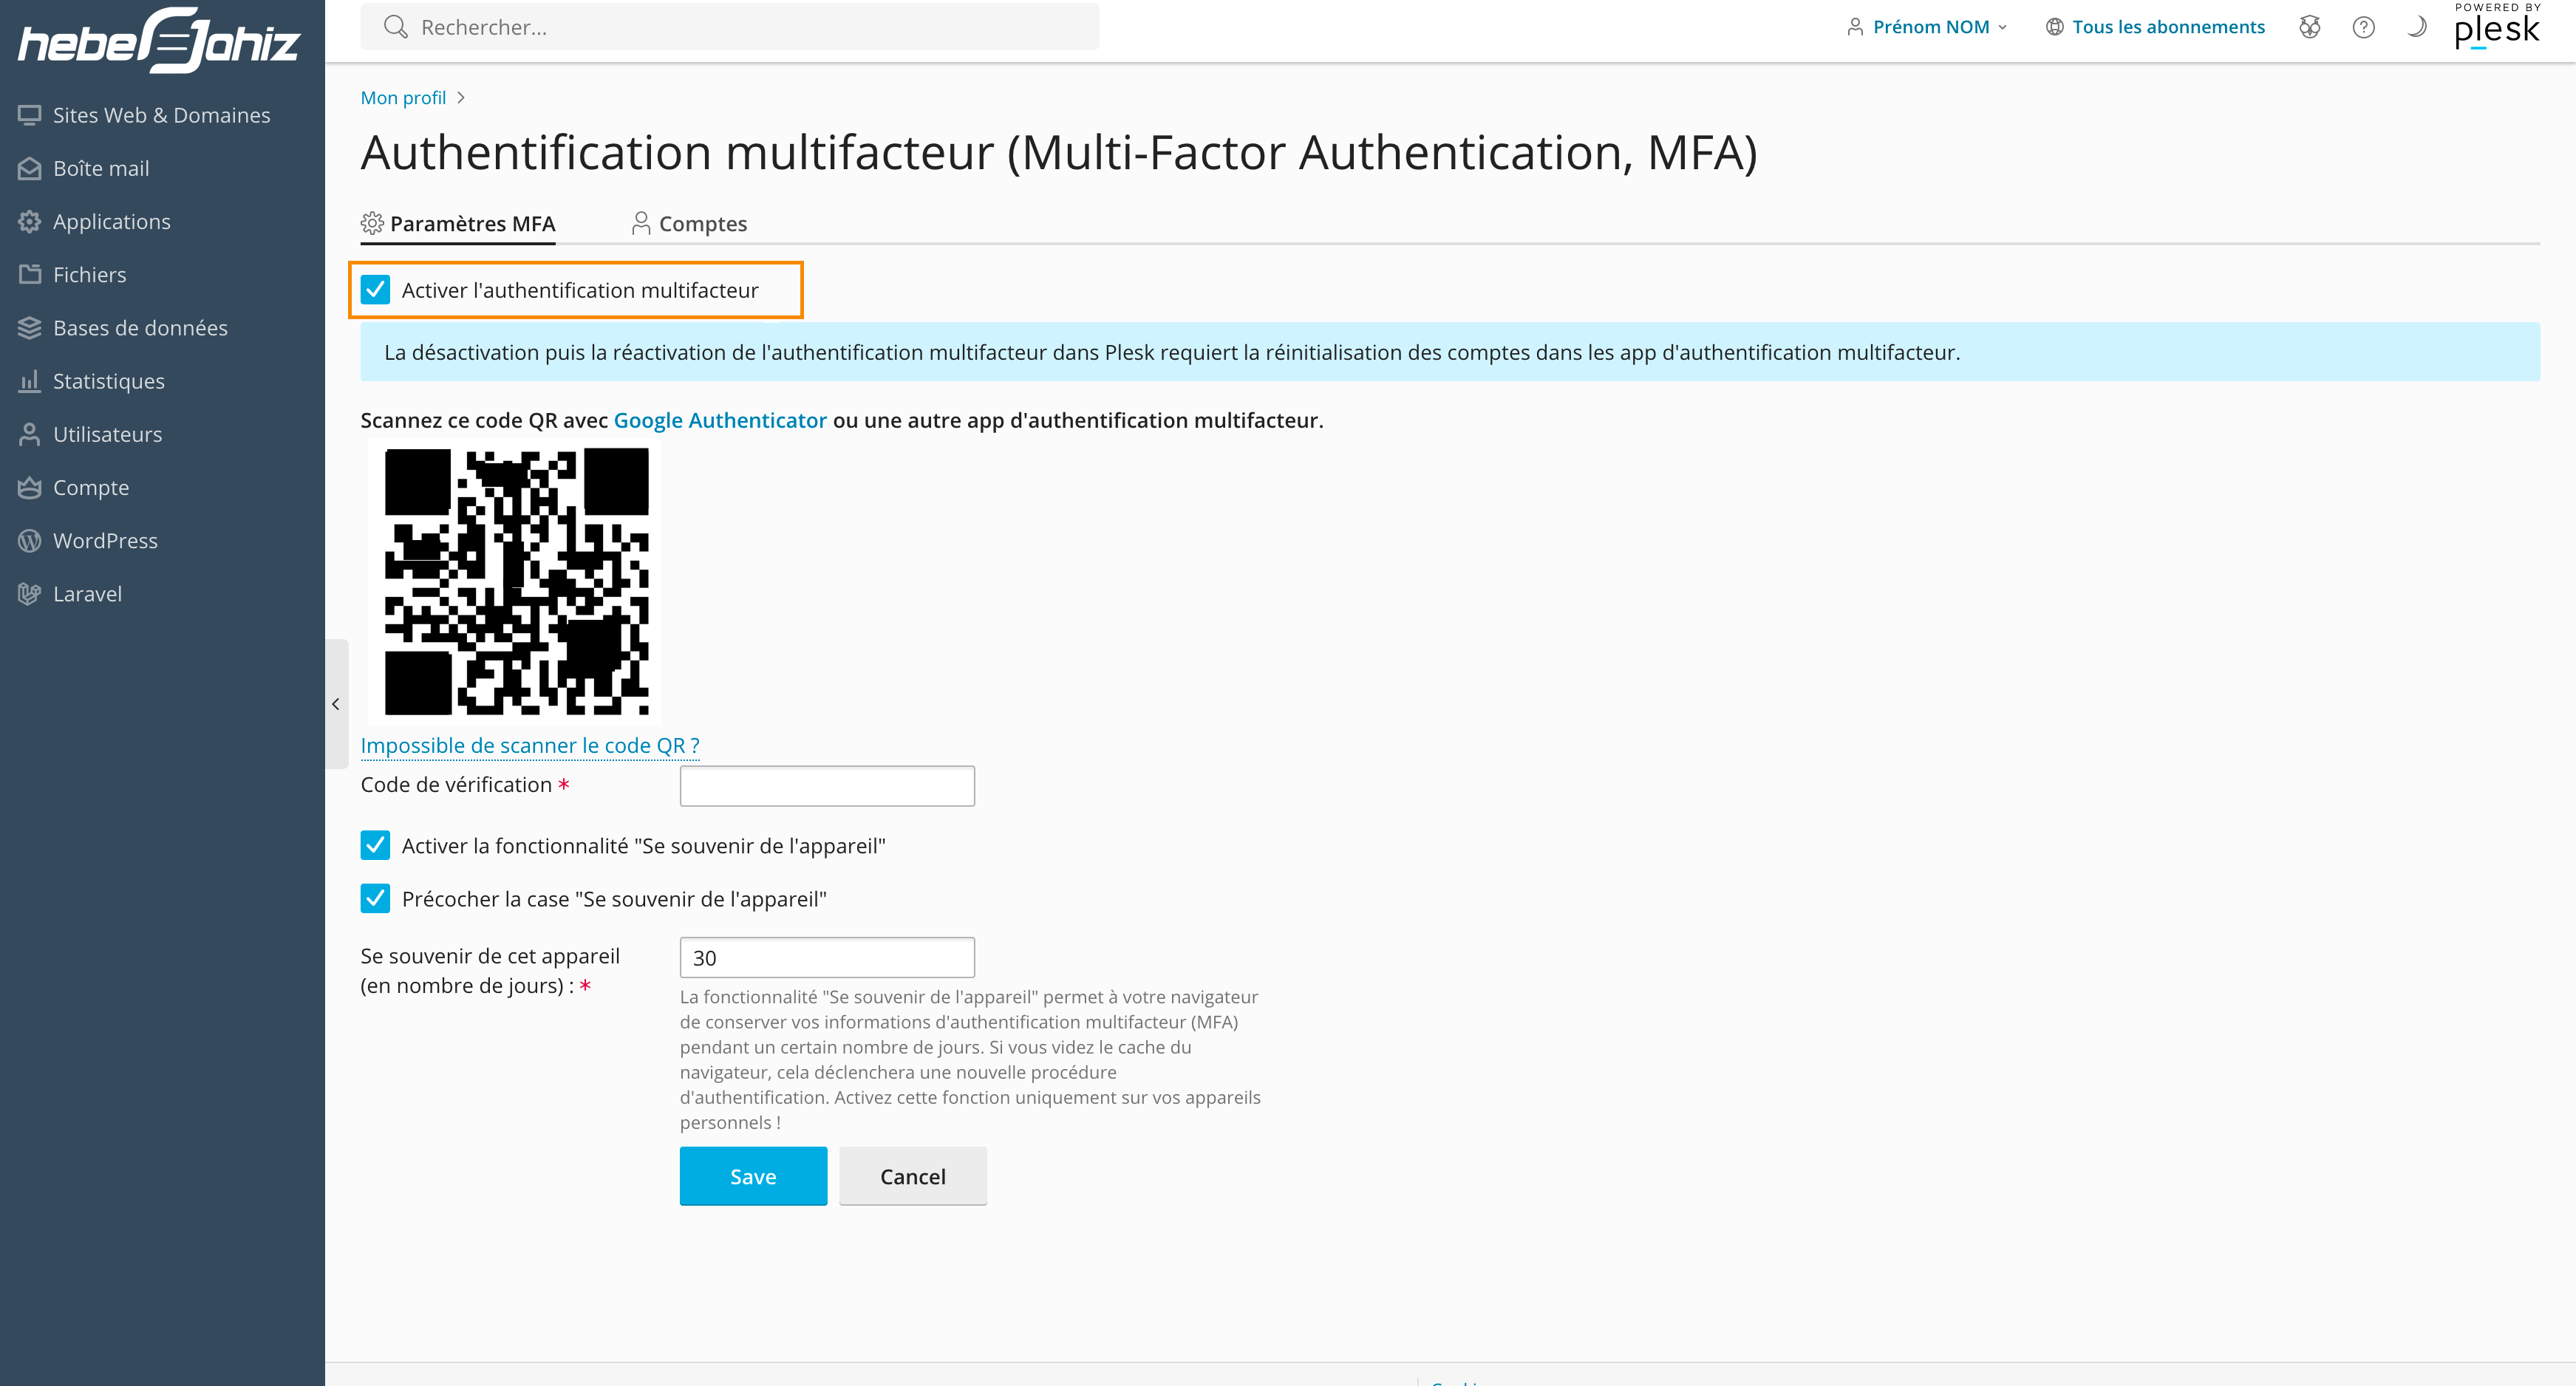
Task: Open the Plesk extensions icon in header
Action: point(2309,27)
